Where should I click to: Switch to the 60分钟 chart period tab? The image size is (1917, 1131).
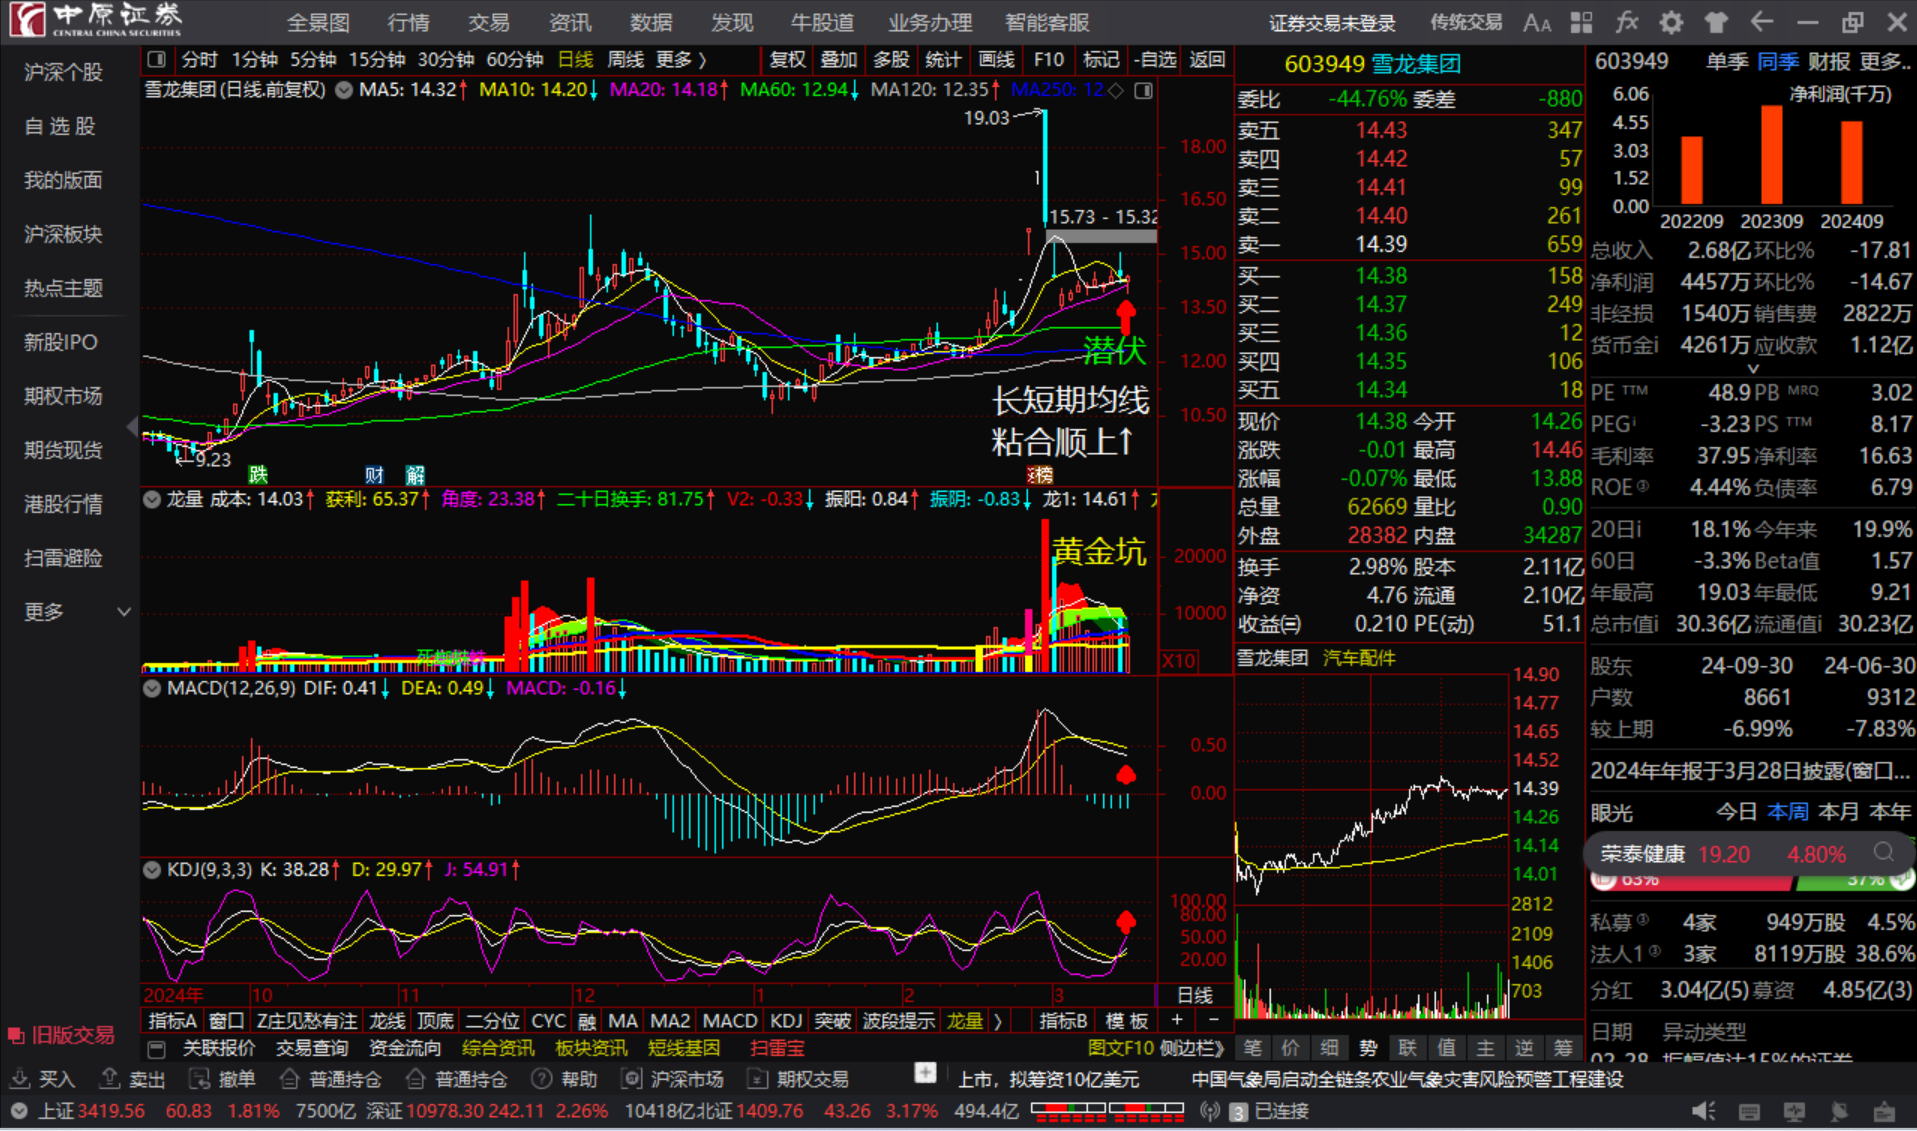click(514, 60)
